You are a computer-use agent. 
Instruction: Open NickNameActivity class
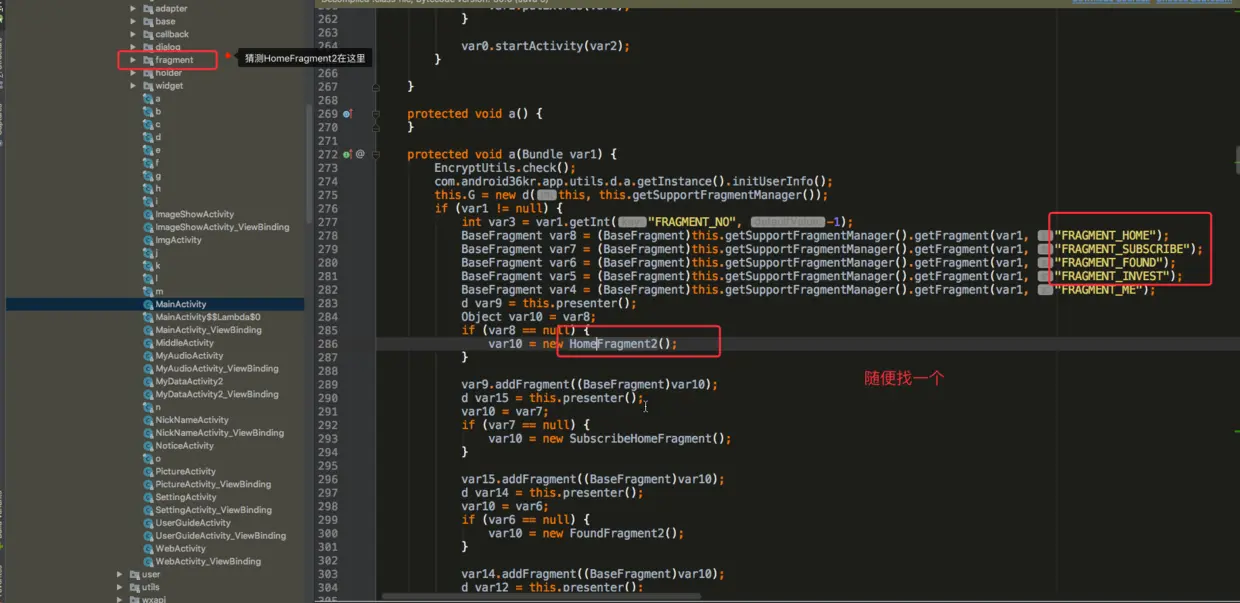[192, 420]
